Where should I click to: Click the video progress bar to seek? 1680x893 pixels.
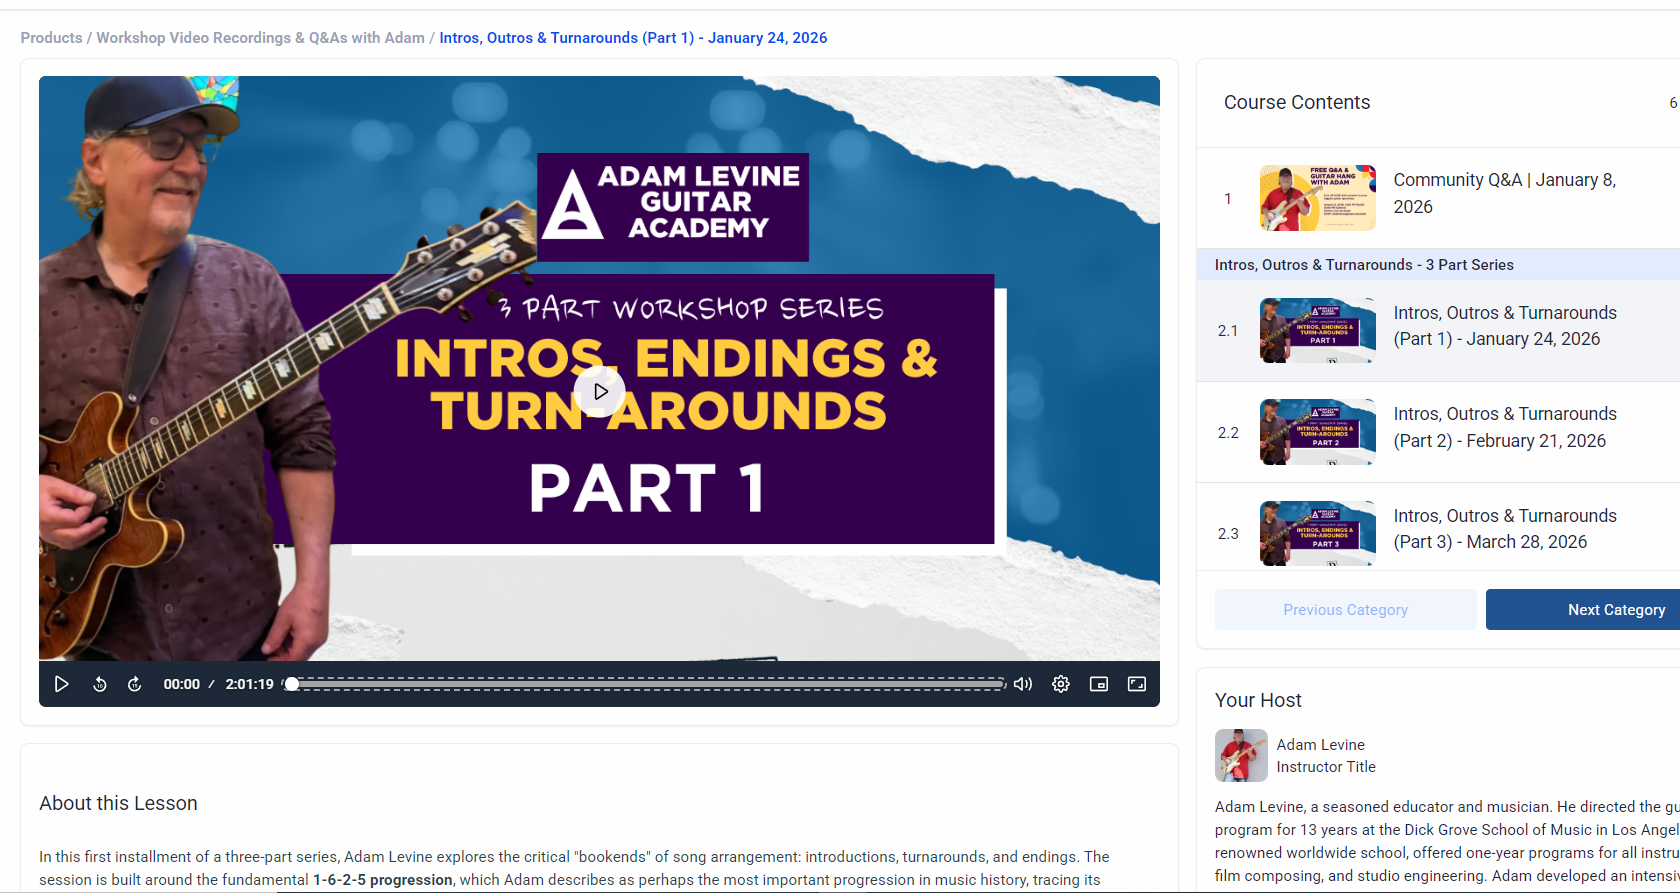pos(645,684)
